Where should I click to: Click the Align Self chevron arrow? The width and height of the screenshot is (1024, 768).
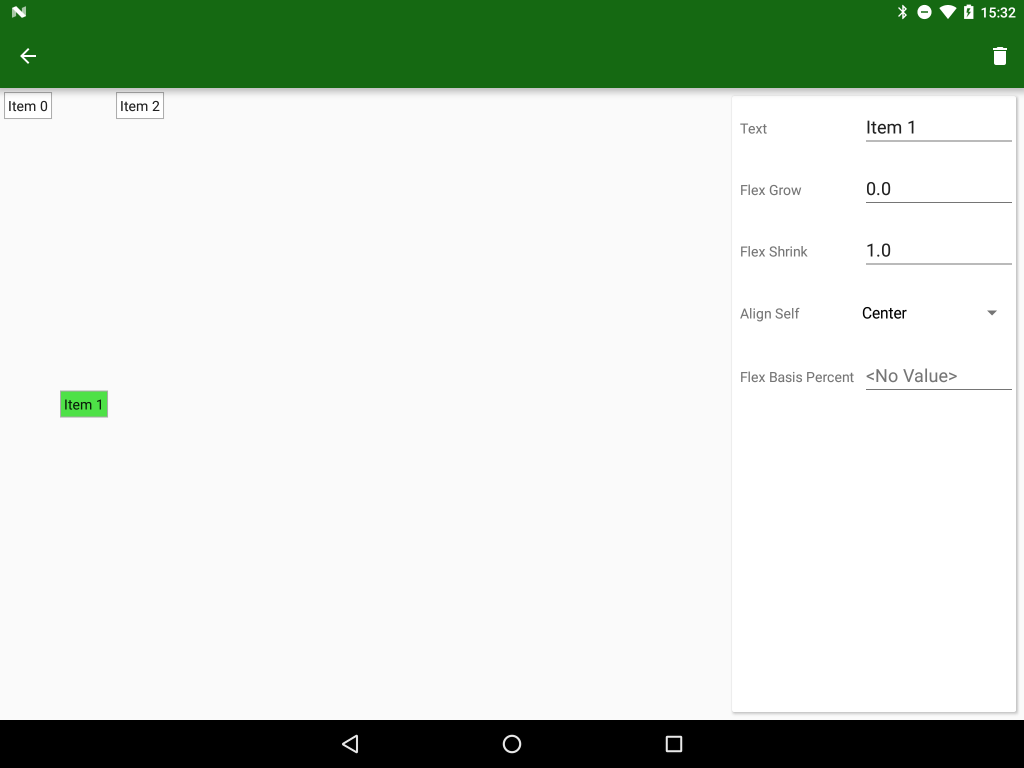click(x=991, y=313)
